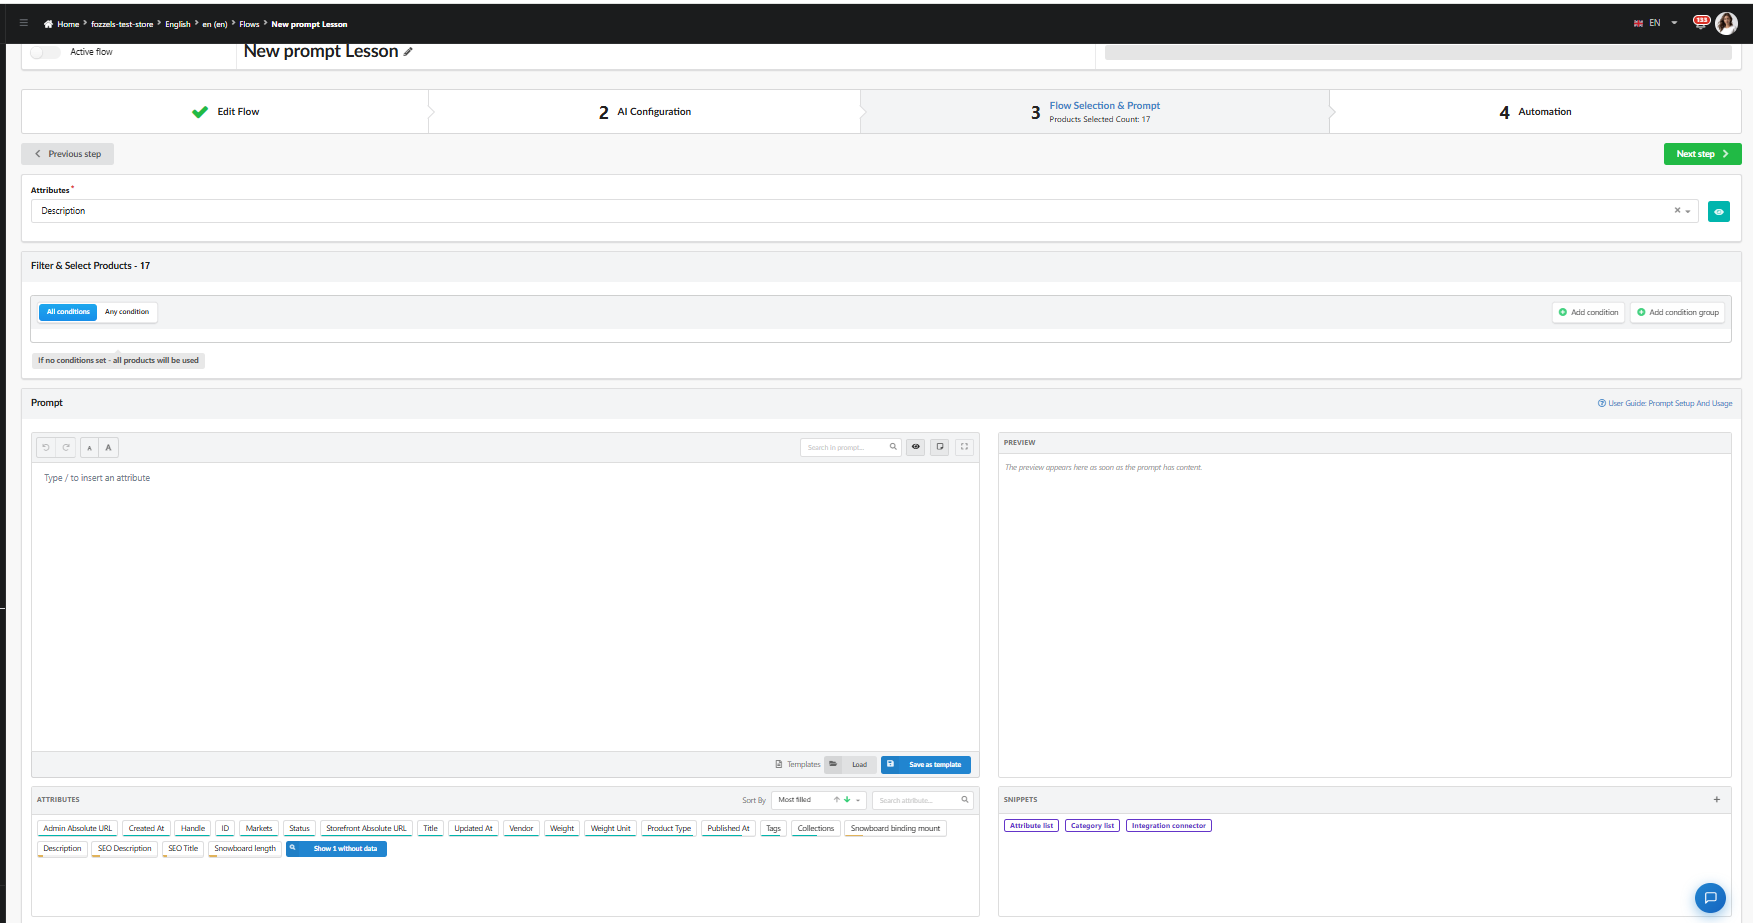Insert the Attribute list snippet
Viewport: 1753px width, 923px height.
pyautogui.click(x=1031, y=826)
